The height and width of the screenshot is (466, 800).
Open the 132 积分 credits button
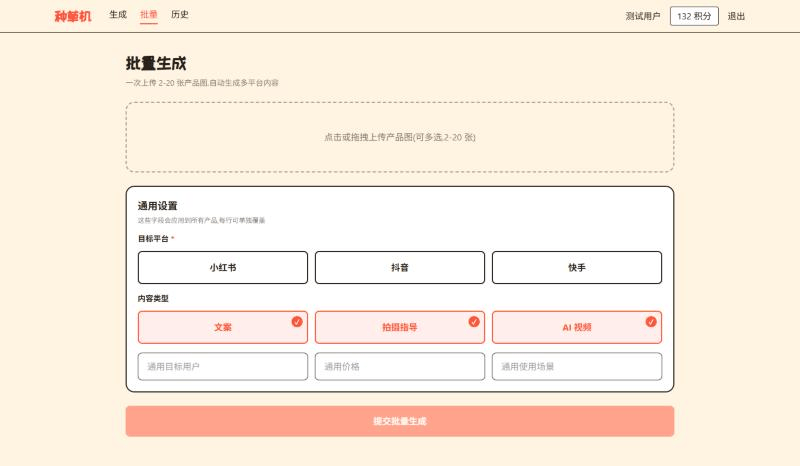694,16
